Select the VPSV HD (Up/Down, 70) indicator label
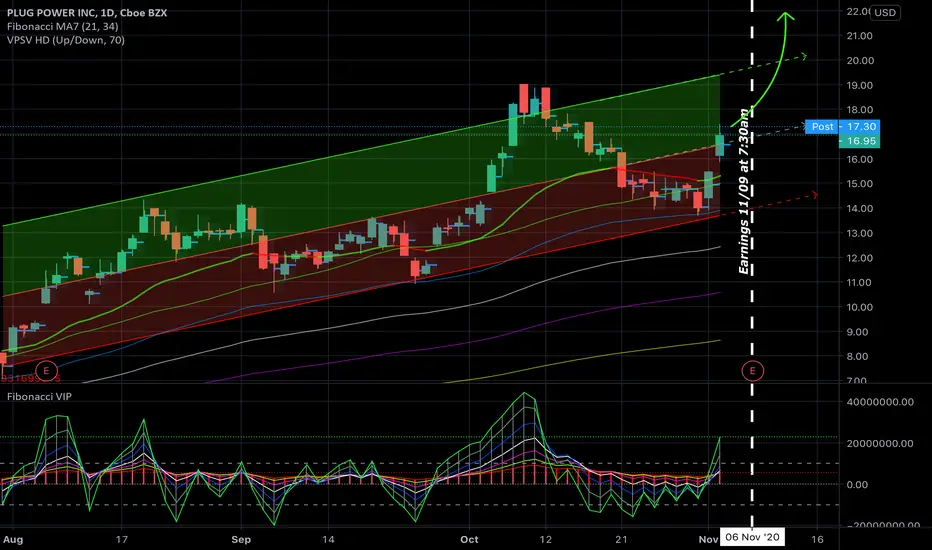932x550 pixels. point(66,40)
